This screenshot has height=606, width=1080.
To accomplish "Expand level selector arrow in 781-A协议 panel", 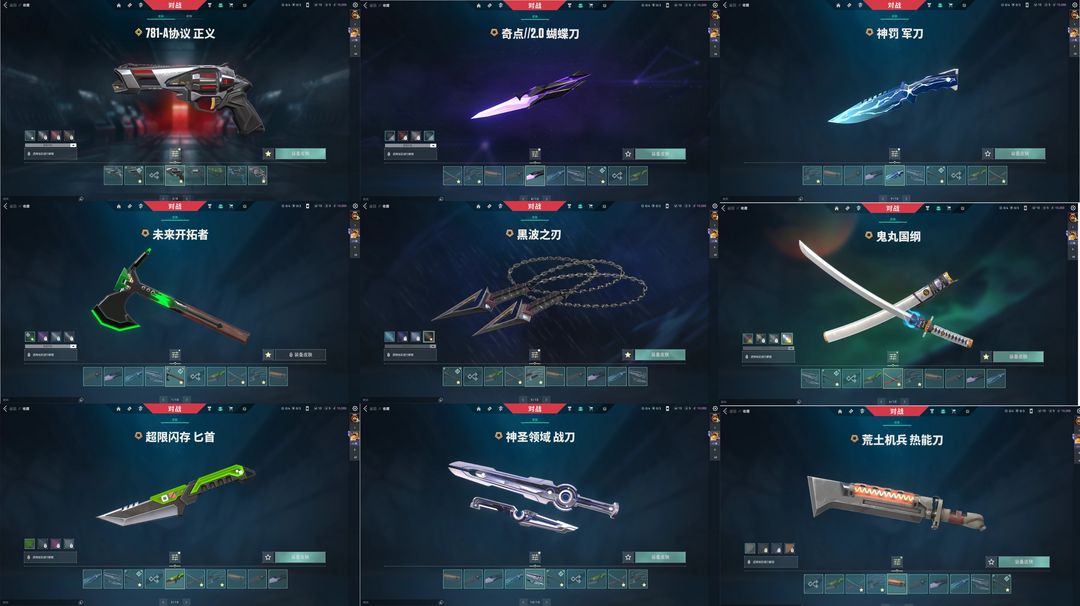I will point(73,145).
